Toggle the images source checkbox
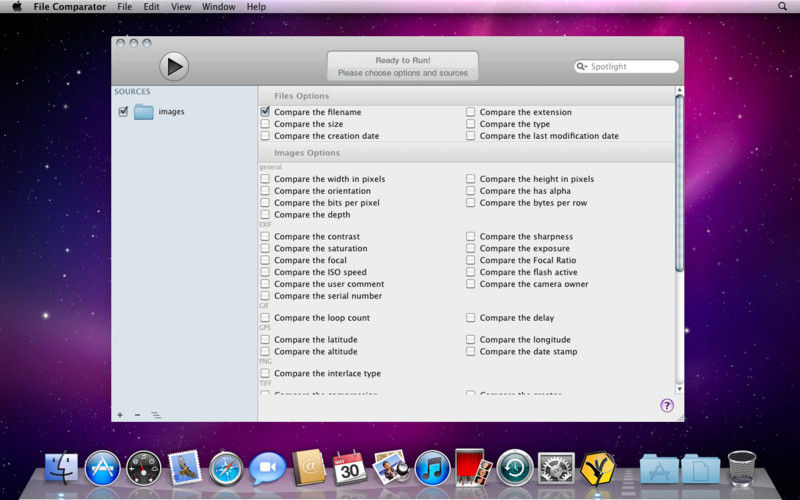 (x=123, y=112)
